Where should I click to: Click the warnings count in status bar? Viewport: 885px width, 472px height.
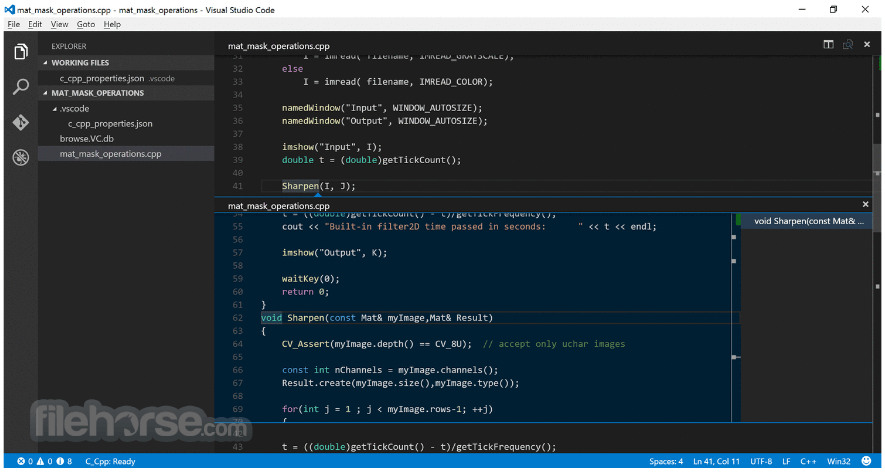44,461
